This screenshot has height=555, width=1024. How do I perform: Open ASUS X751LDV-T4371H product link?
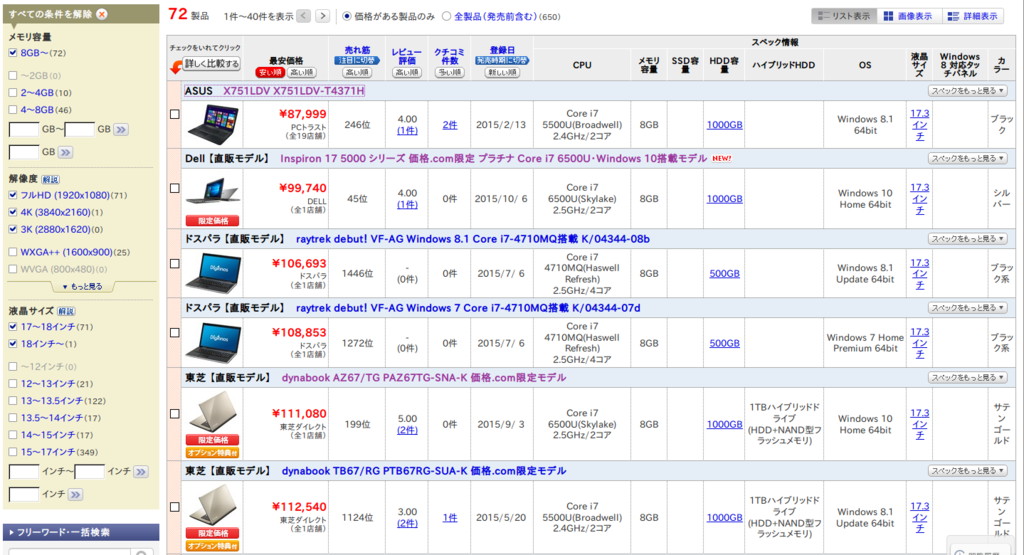click(293, 91)
